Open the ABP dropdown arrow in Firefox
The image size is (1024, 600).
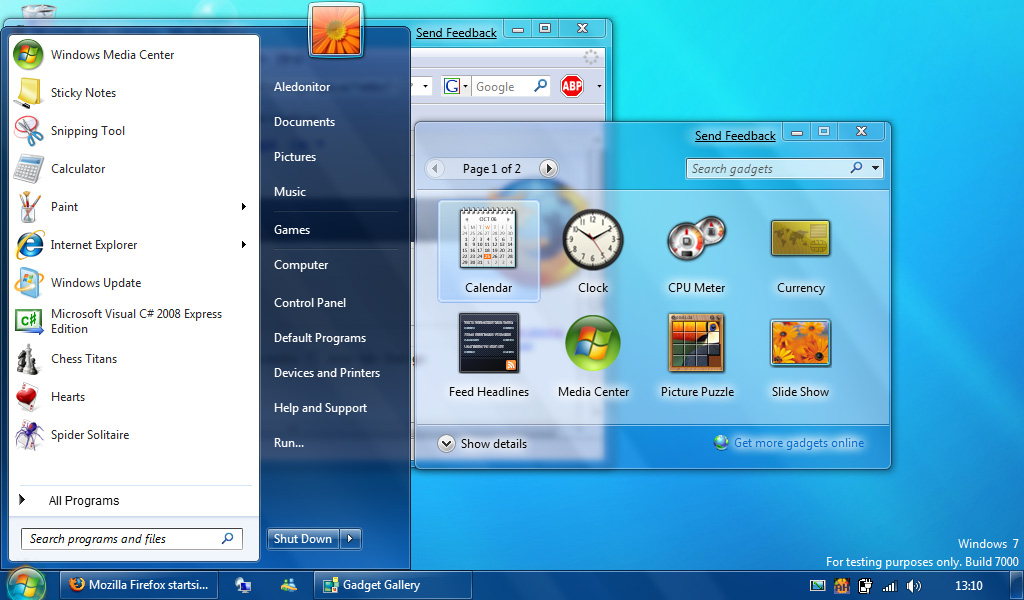(599, 86)
